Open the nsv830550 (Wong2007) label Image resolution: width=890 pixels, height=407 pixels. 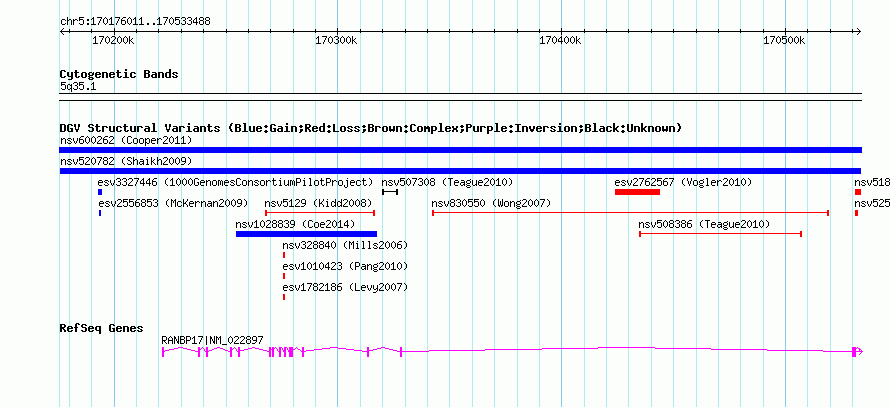pyautogui.click(x=491, y=203)
